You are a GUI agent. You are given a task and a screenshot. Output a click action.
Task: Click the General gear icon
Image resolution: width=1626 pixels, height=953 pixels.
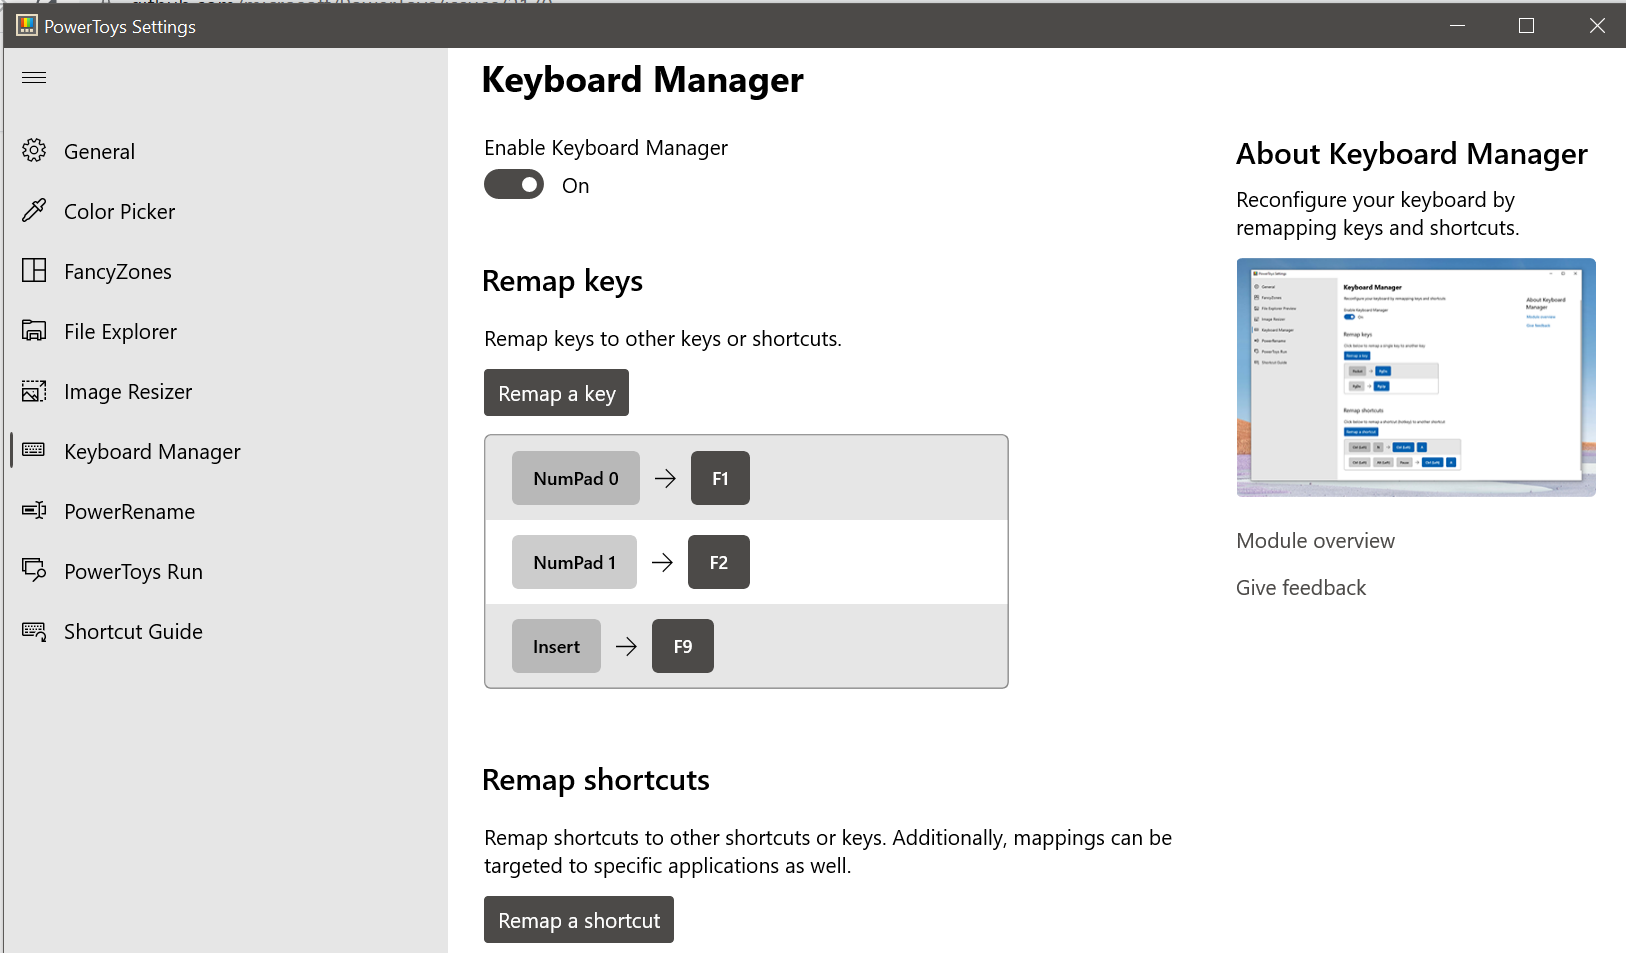point(34,151)
